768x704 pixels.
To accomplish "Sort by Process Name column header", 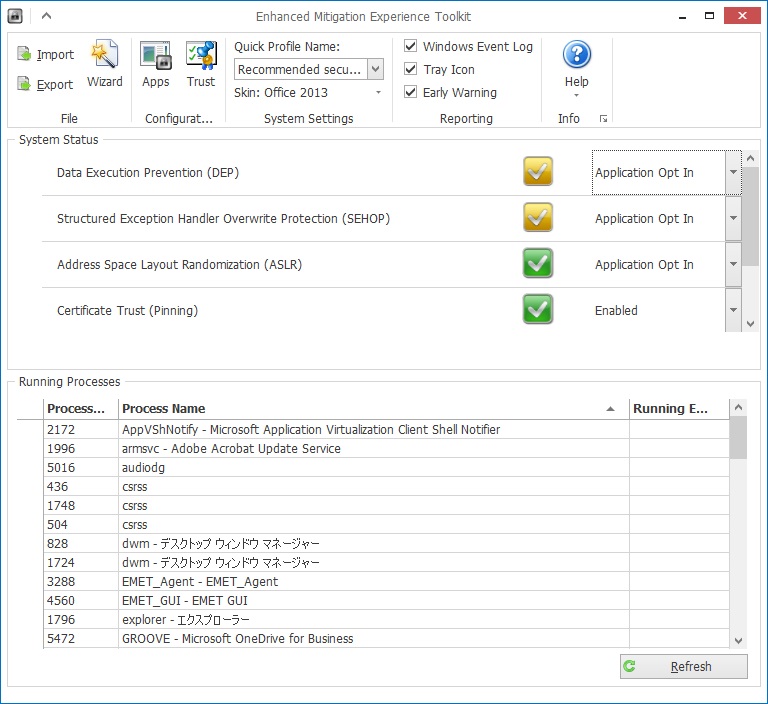I will tap(374, 409).
